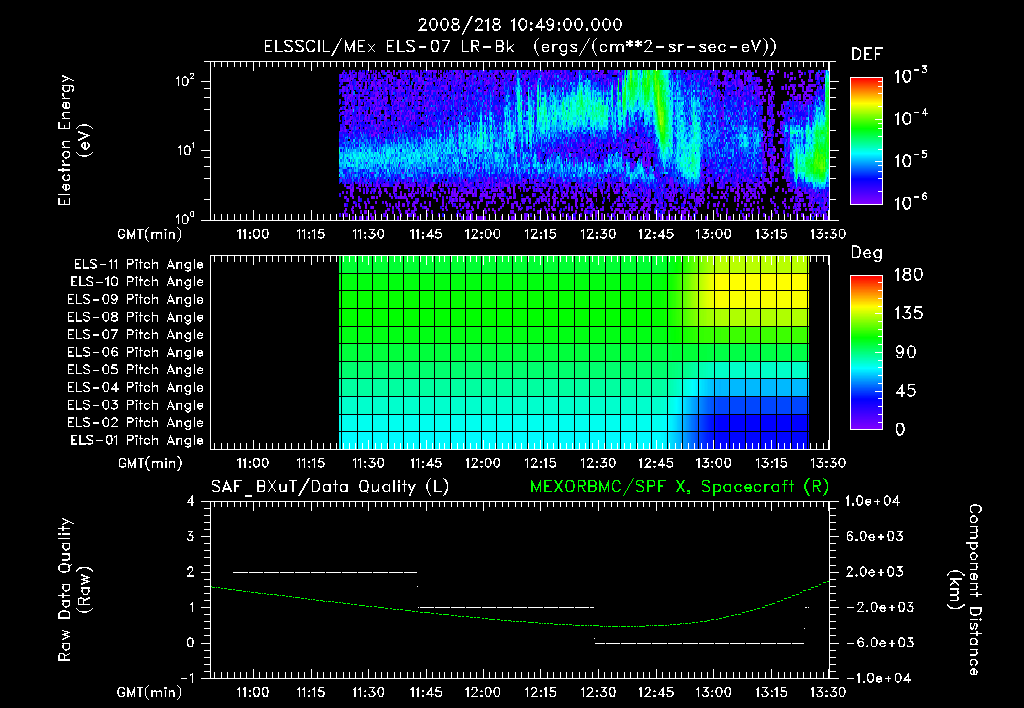1024x708 pixels.
Task: Click the 10^-5 DEF scale value
Action: pyautogui.click(x=910, y=160)
